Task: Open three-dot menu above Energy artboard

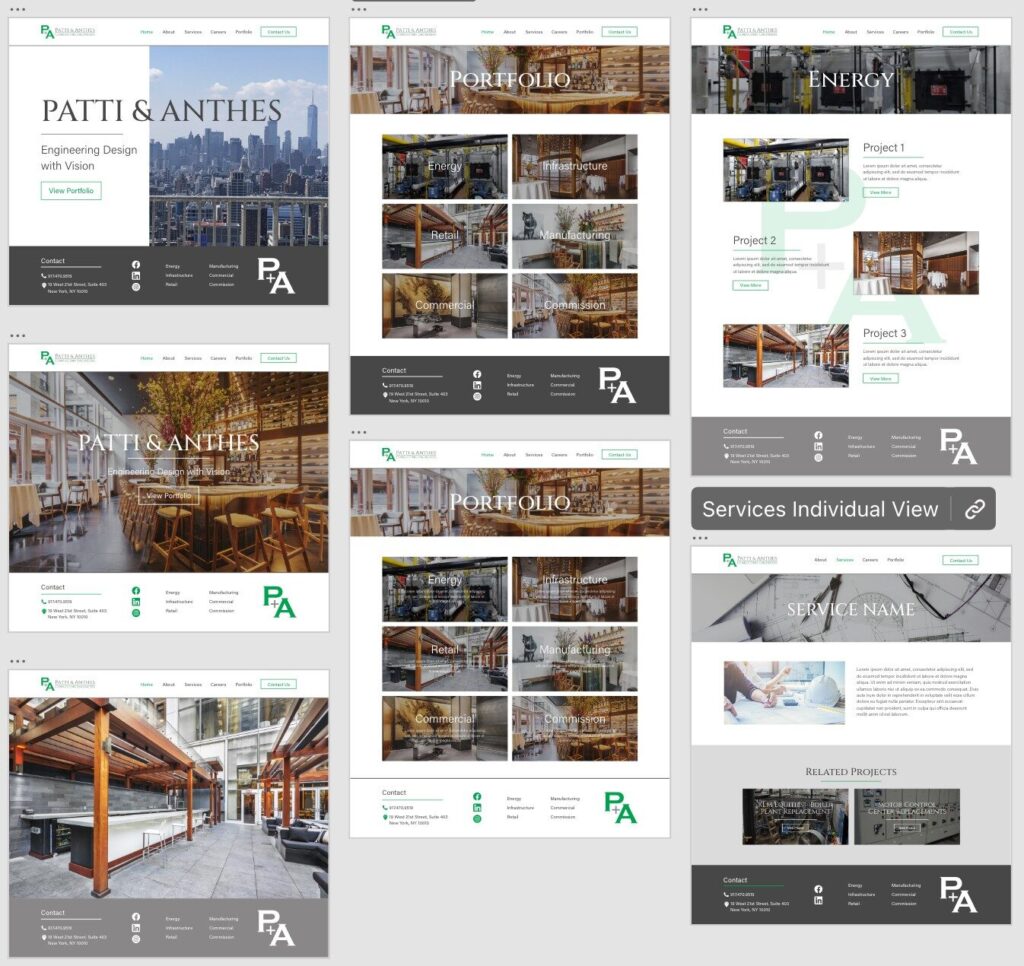Action: pyautogui.click(x=700, y=9)
